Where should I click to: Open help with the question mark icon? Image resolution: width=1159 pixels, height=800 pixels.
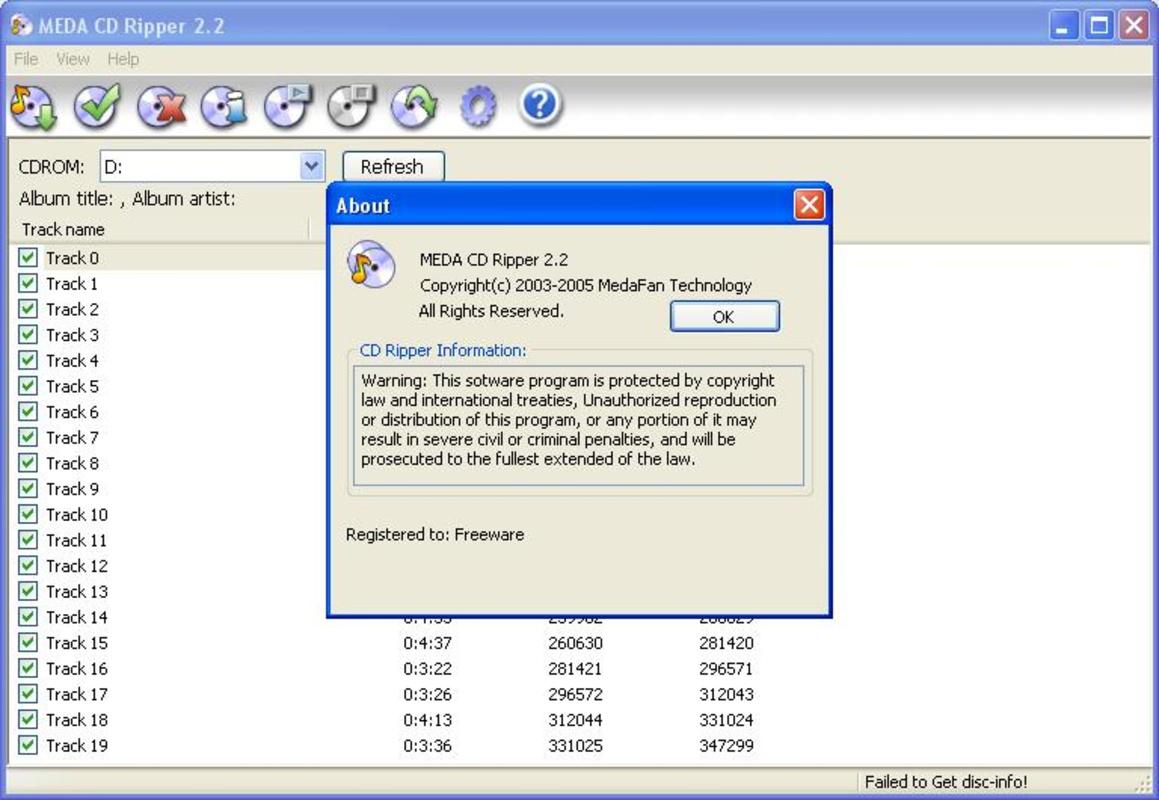point(540,105)
